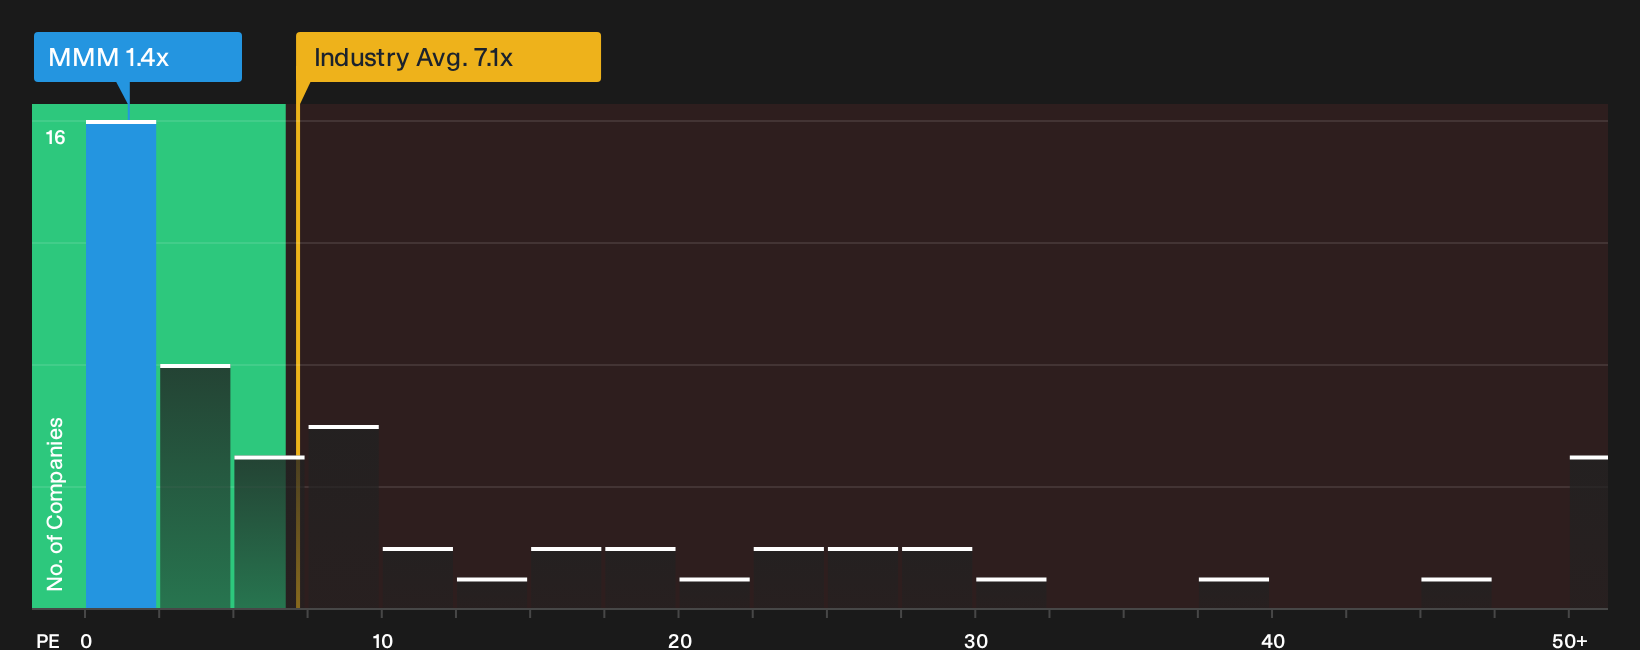This screenshot has width=1640, height=650.
Task: Select the yellow Industry Avg. 7.1x label
Action: [448, 57]
